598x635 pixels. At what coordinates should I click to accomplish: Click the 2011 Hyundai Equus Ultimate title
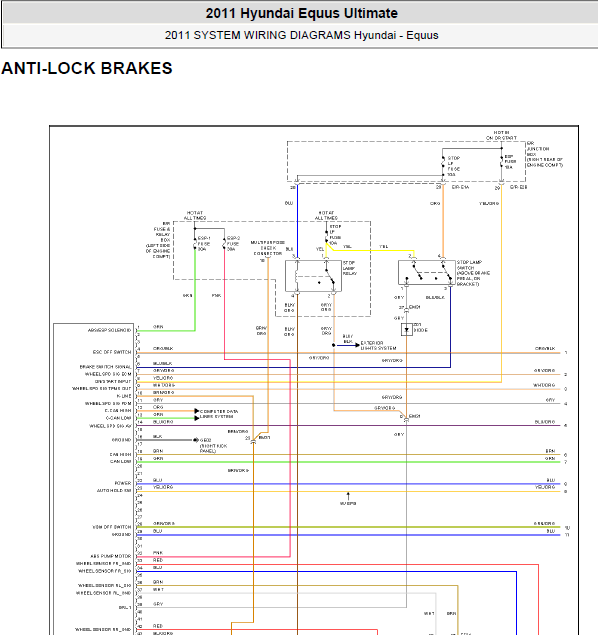302,13
